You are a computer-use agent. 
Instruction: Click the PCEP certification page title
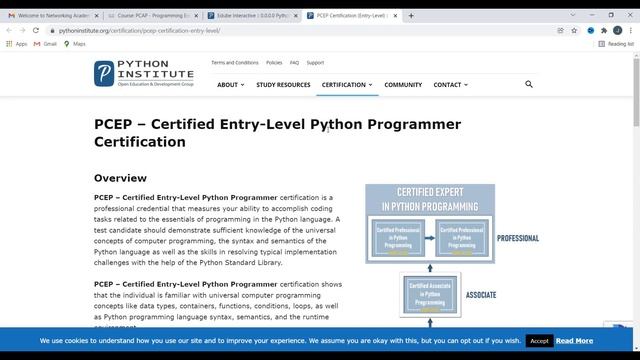278,133
